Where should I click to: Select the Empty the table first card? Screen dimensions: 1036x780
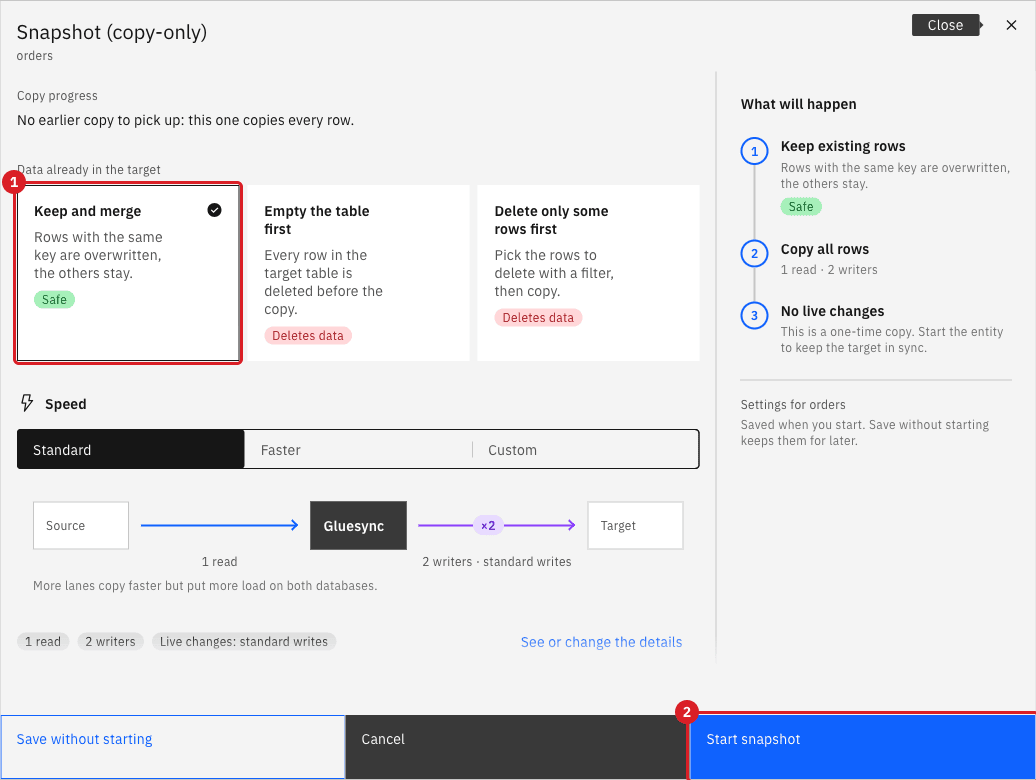coord(358,273)
